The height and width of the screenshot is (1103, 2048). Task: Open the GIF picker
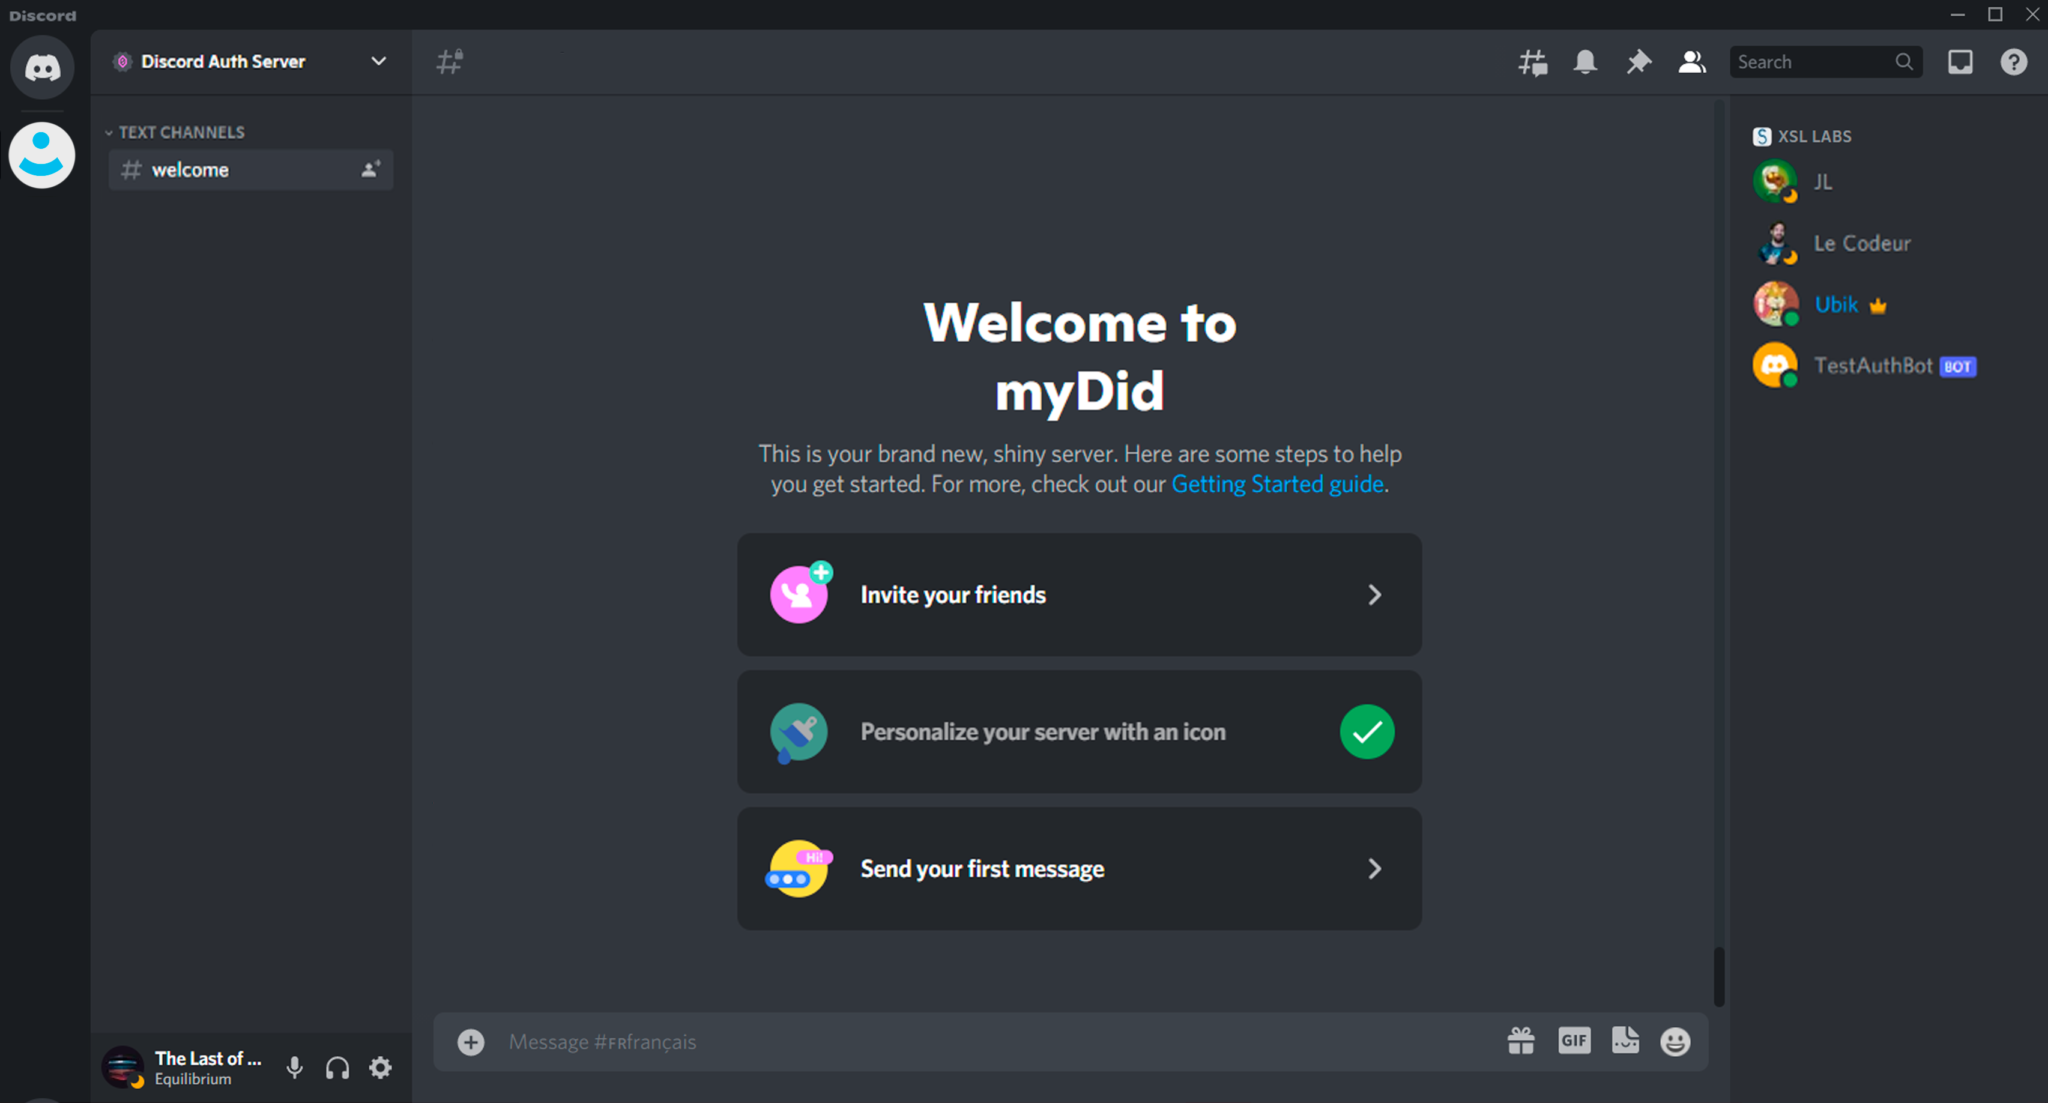pyautogui.click(x=1574, y=1040)
